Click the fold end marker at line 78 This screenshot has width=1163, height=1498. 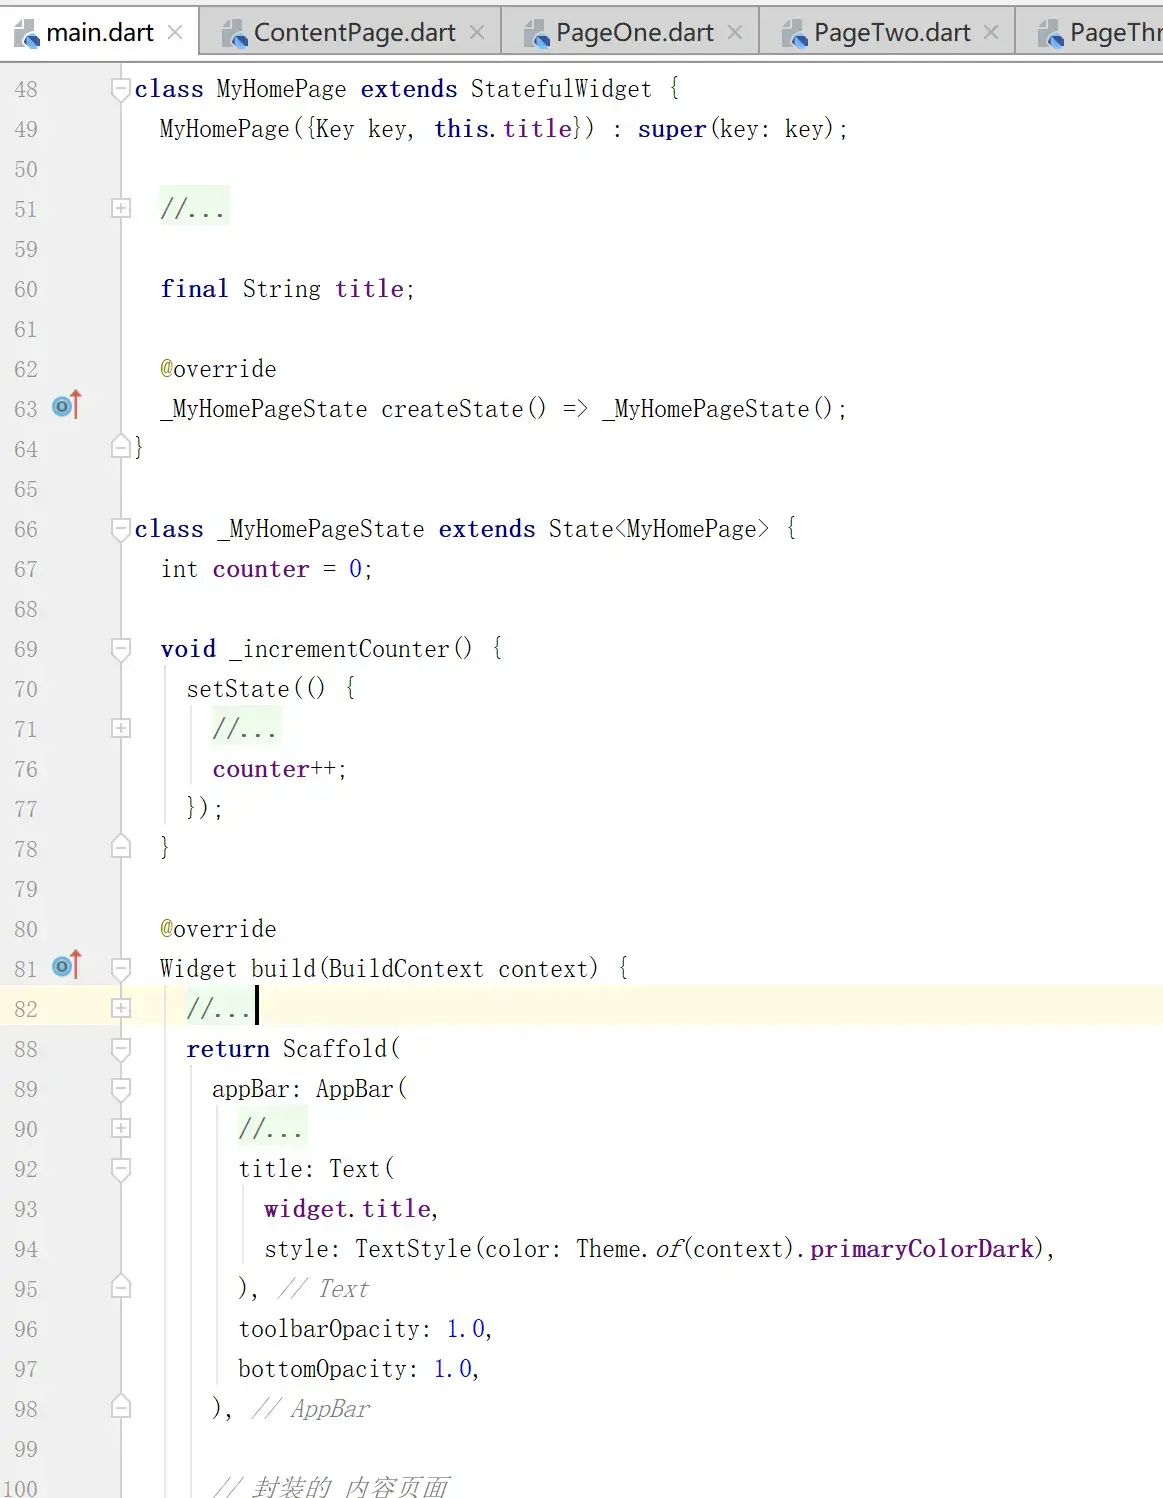pyautogui.click(x=121, y=847)
